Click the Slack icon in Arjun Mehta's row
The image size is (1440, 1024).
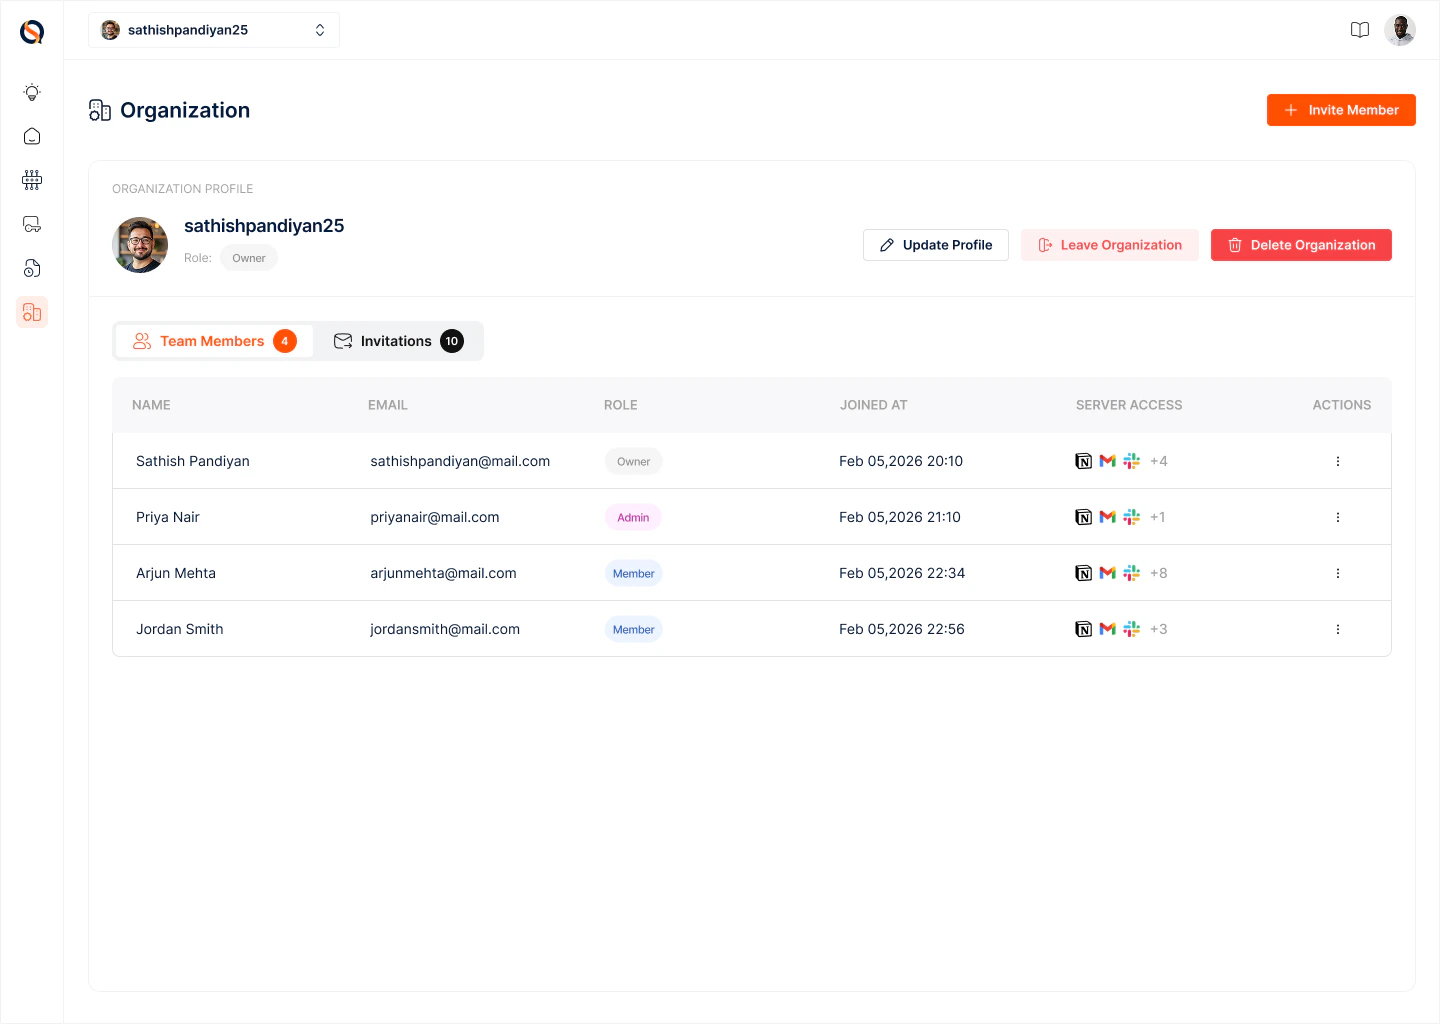pos(1131,572)
